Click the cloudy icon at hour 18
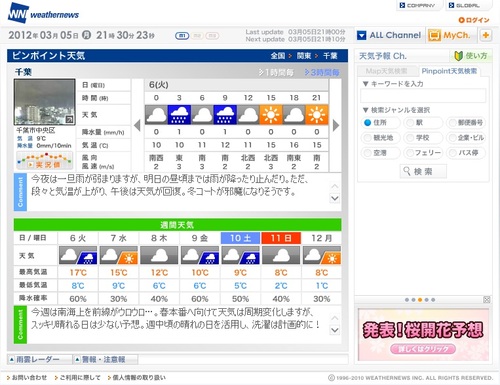 pos(294,115)
